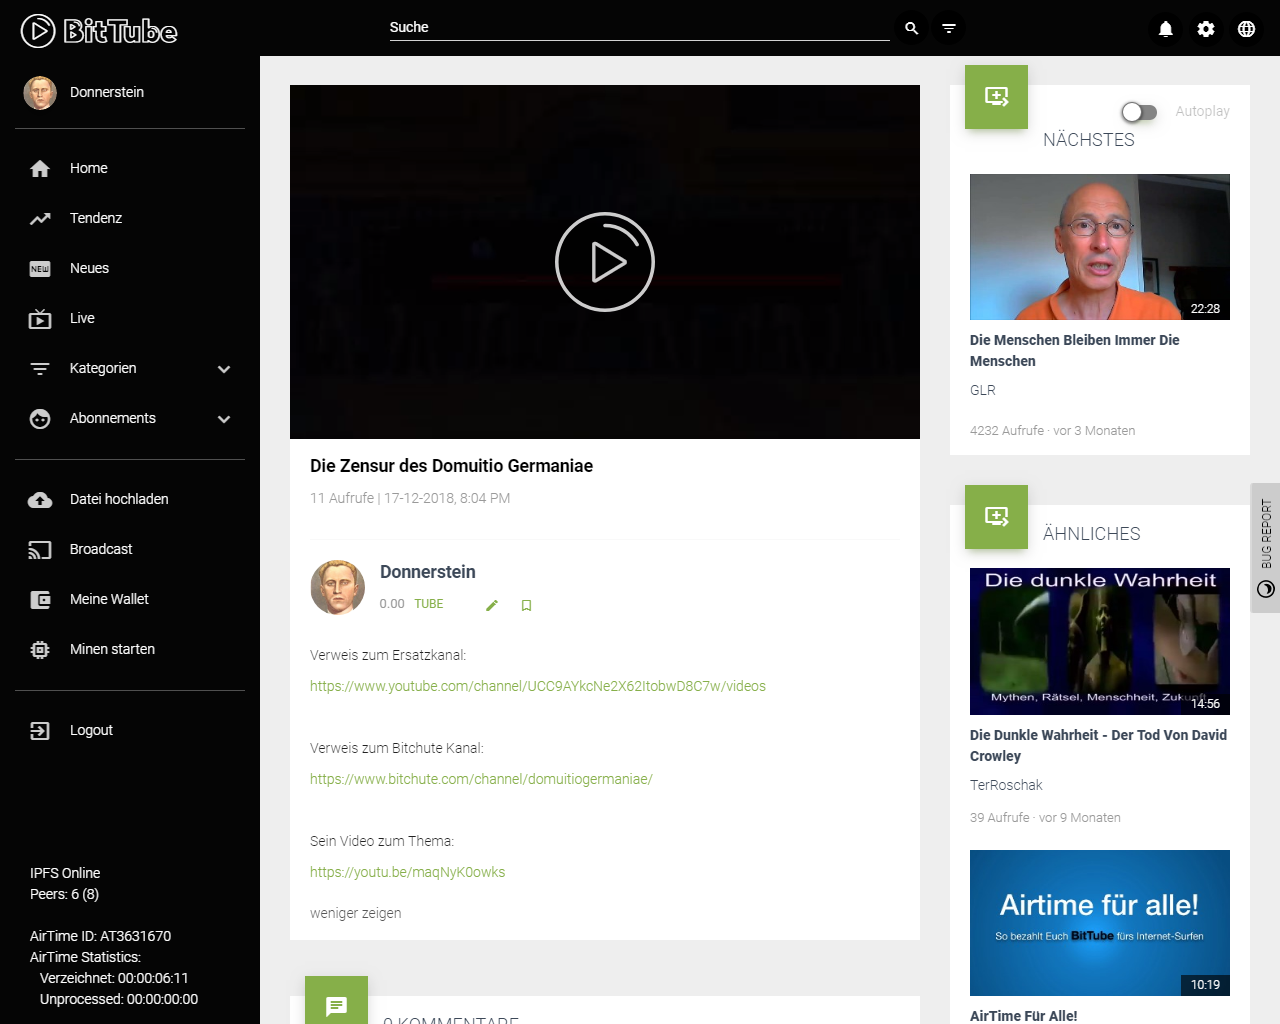Screen dimensions: 1280x1024
Task: Click the Donnerstein username in the sidebar
Action: (x=107, y=92)
